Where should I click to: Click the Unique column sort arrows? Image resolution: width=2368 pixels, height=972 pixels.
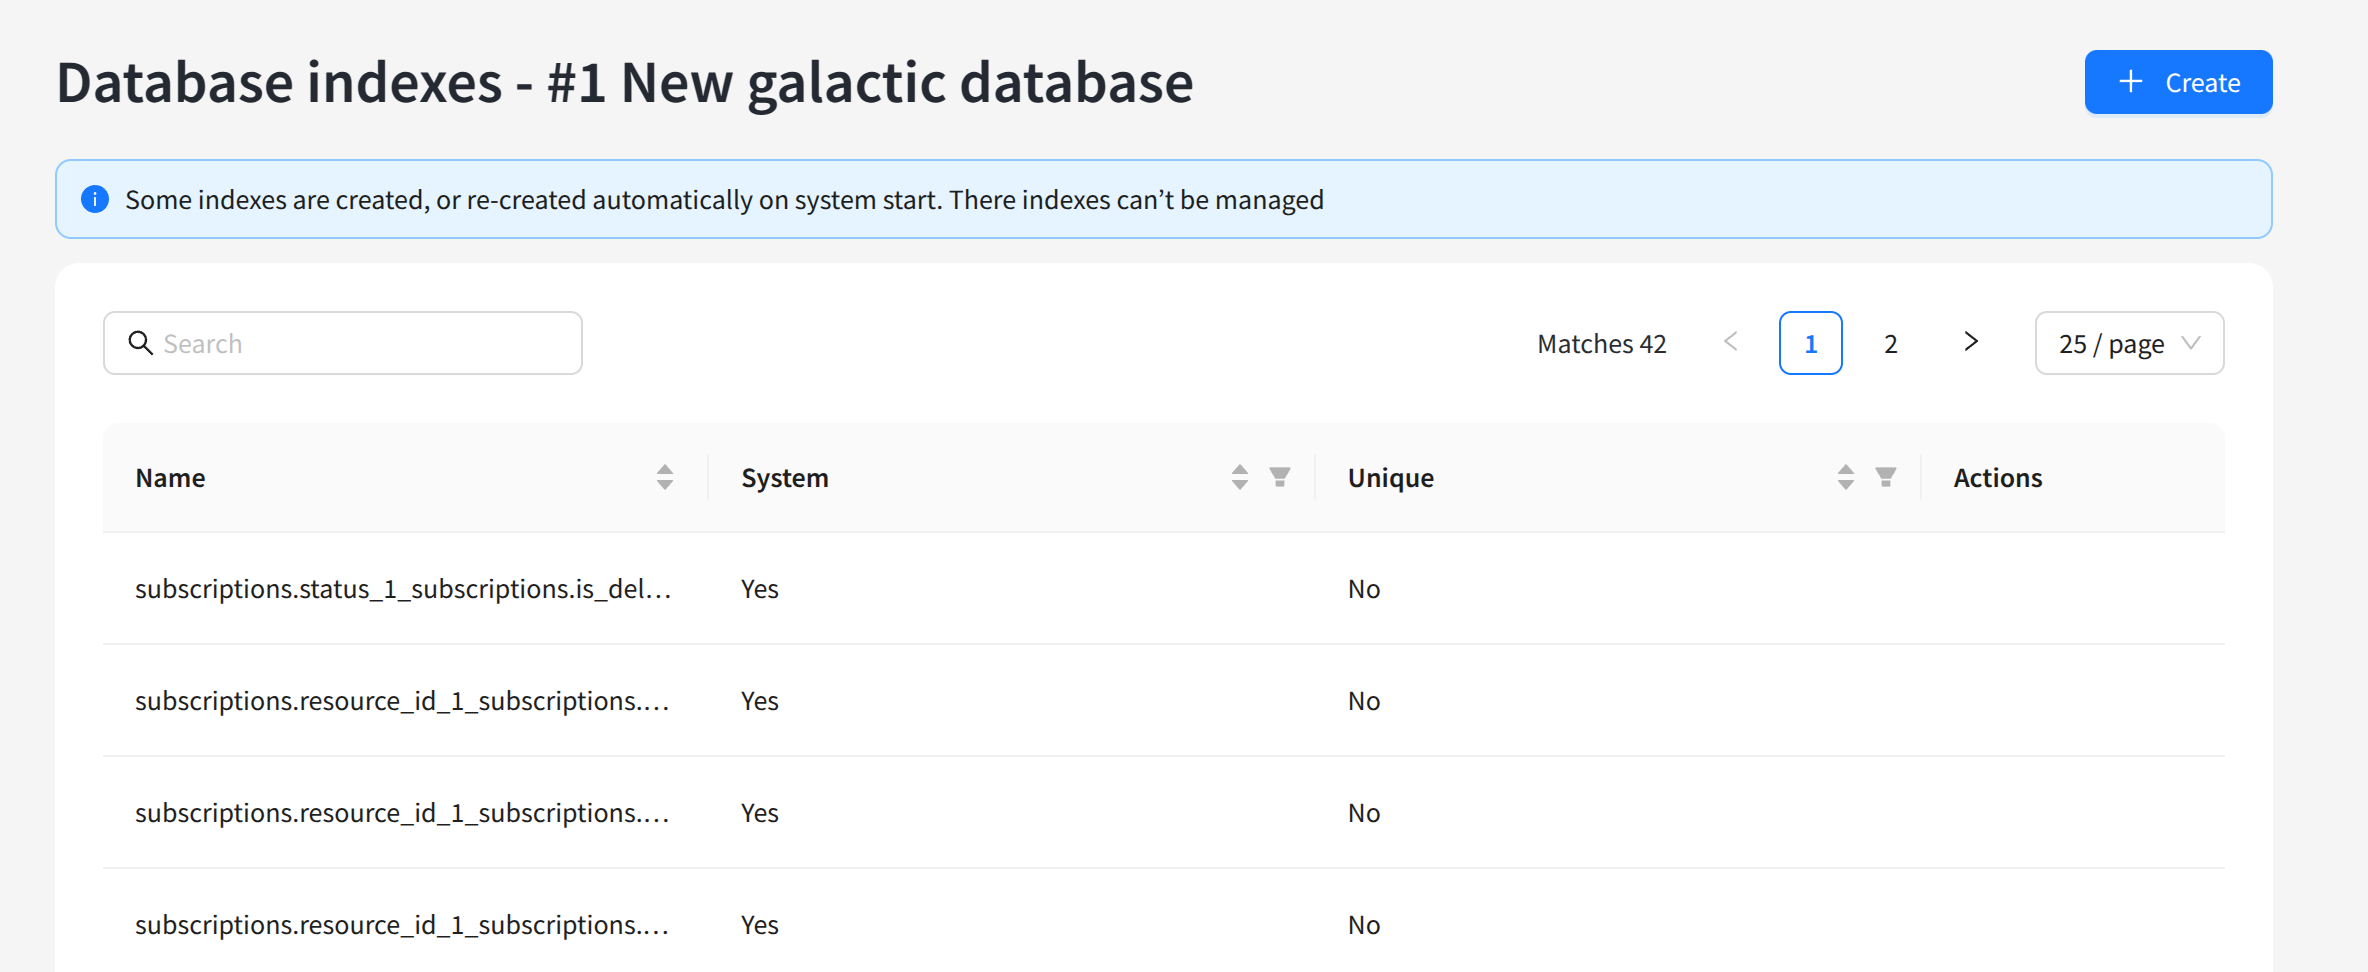pyautogui.click(x=1846, y=477)
